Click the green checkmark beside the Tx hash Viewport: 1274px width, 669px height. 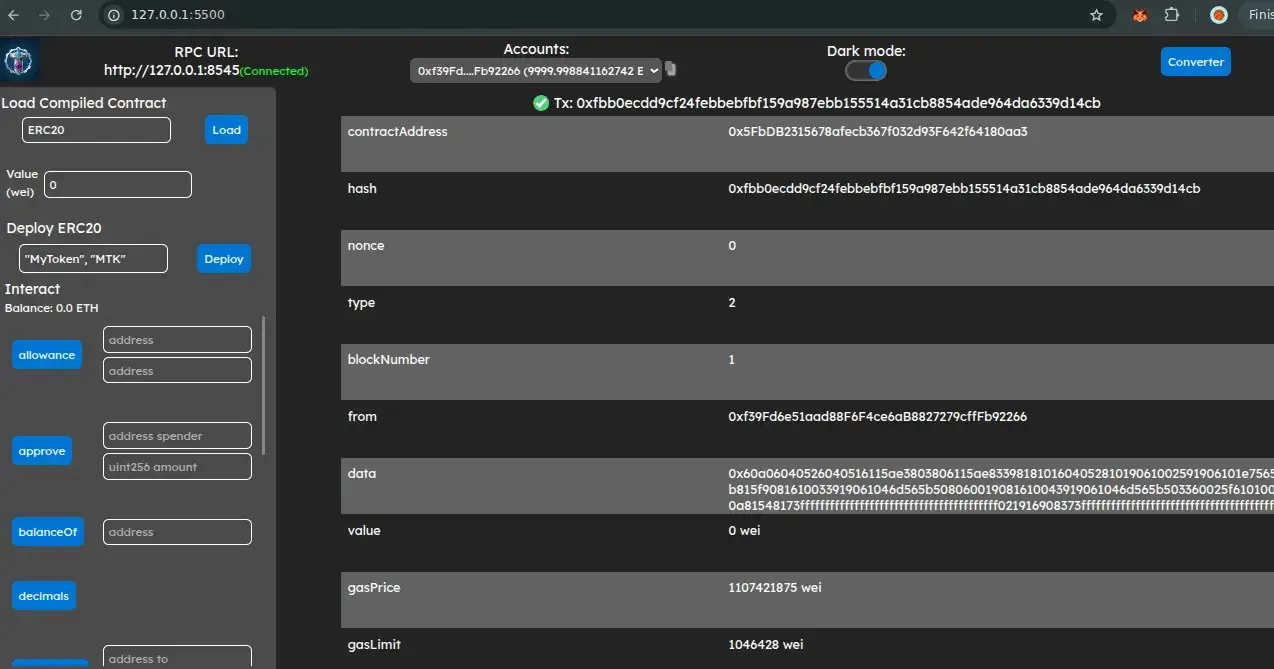[x=540, y=102]
